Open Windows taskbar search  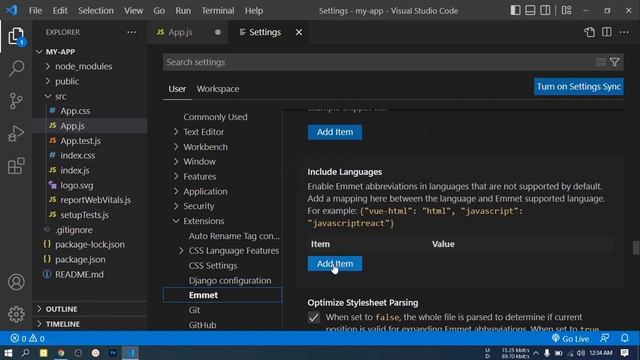(25, 353)
